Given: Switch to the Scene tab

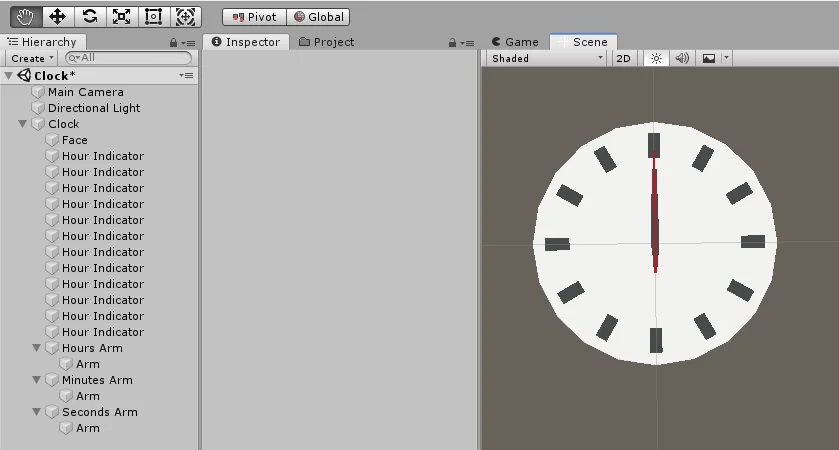Looking at the screenshot, I should [x=583, y=42].
